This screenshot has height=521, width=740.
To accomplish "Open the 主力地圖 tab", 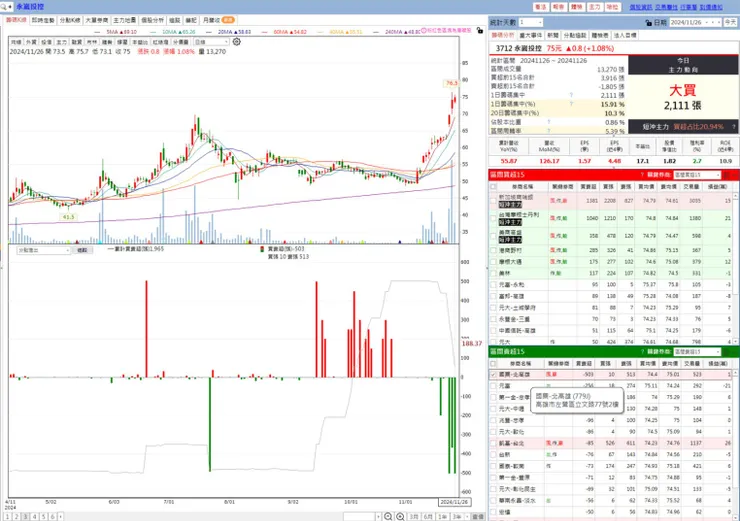I will (125, 20).
